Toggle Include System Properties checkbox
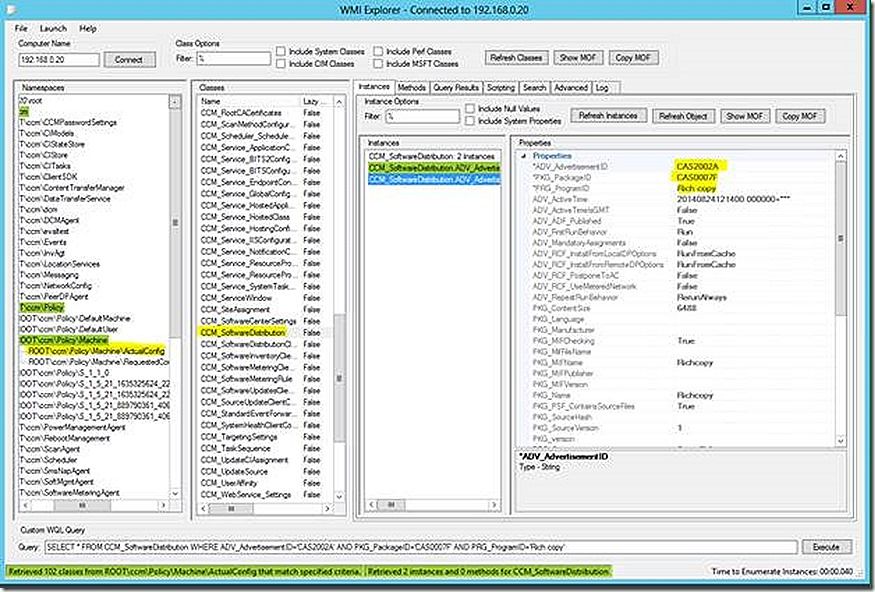 (x=470, y=121)
